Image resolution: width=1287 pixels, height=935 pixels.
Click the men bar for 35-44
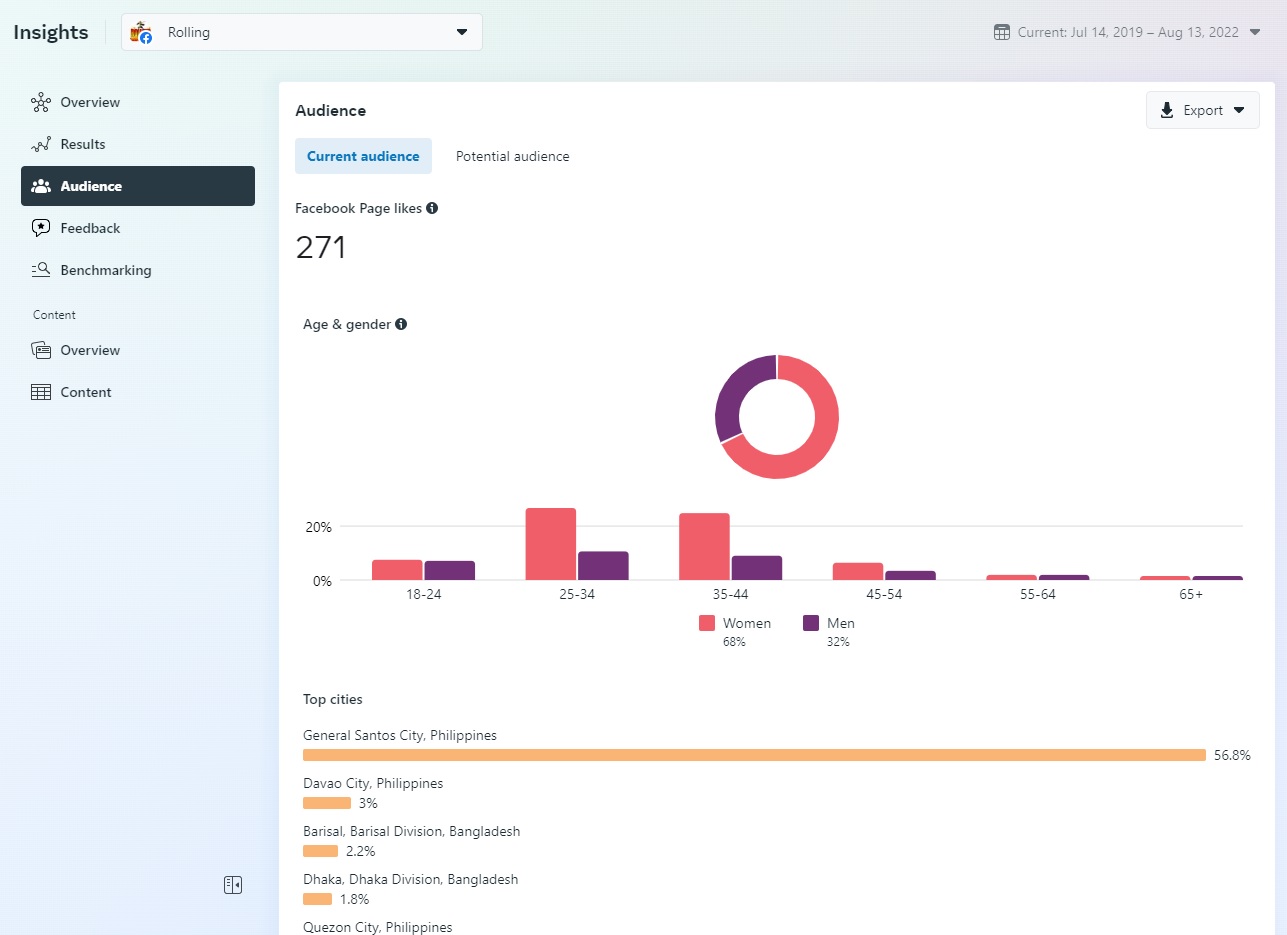[757, 568]
